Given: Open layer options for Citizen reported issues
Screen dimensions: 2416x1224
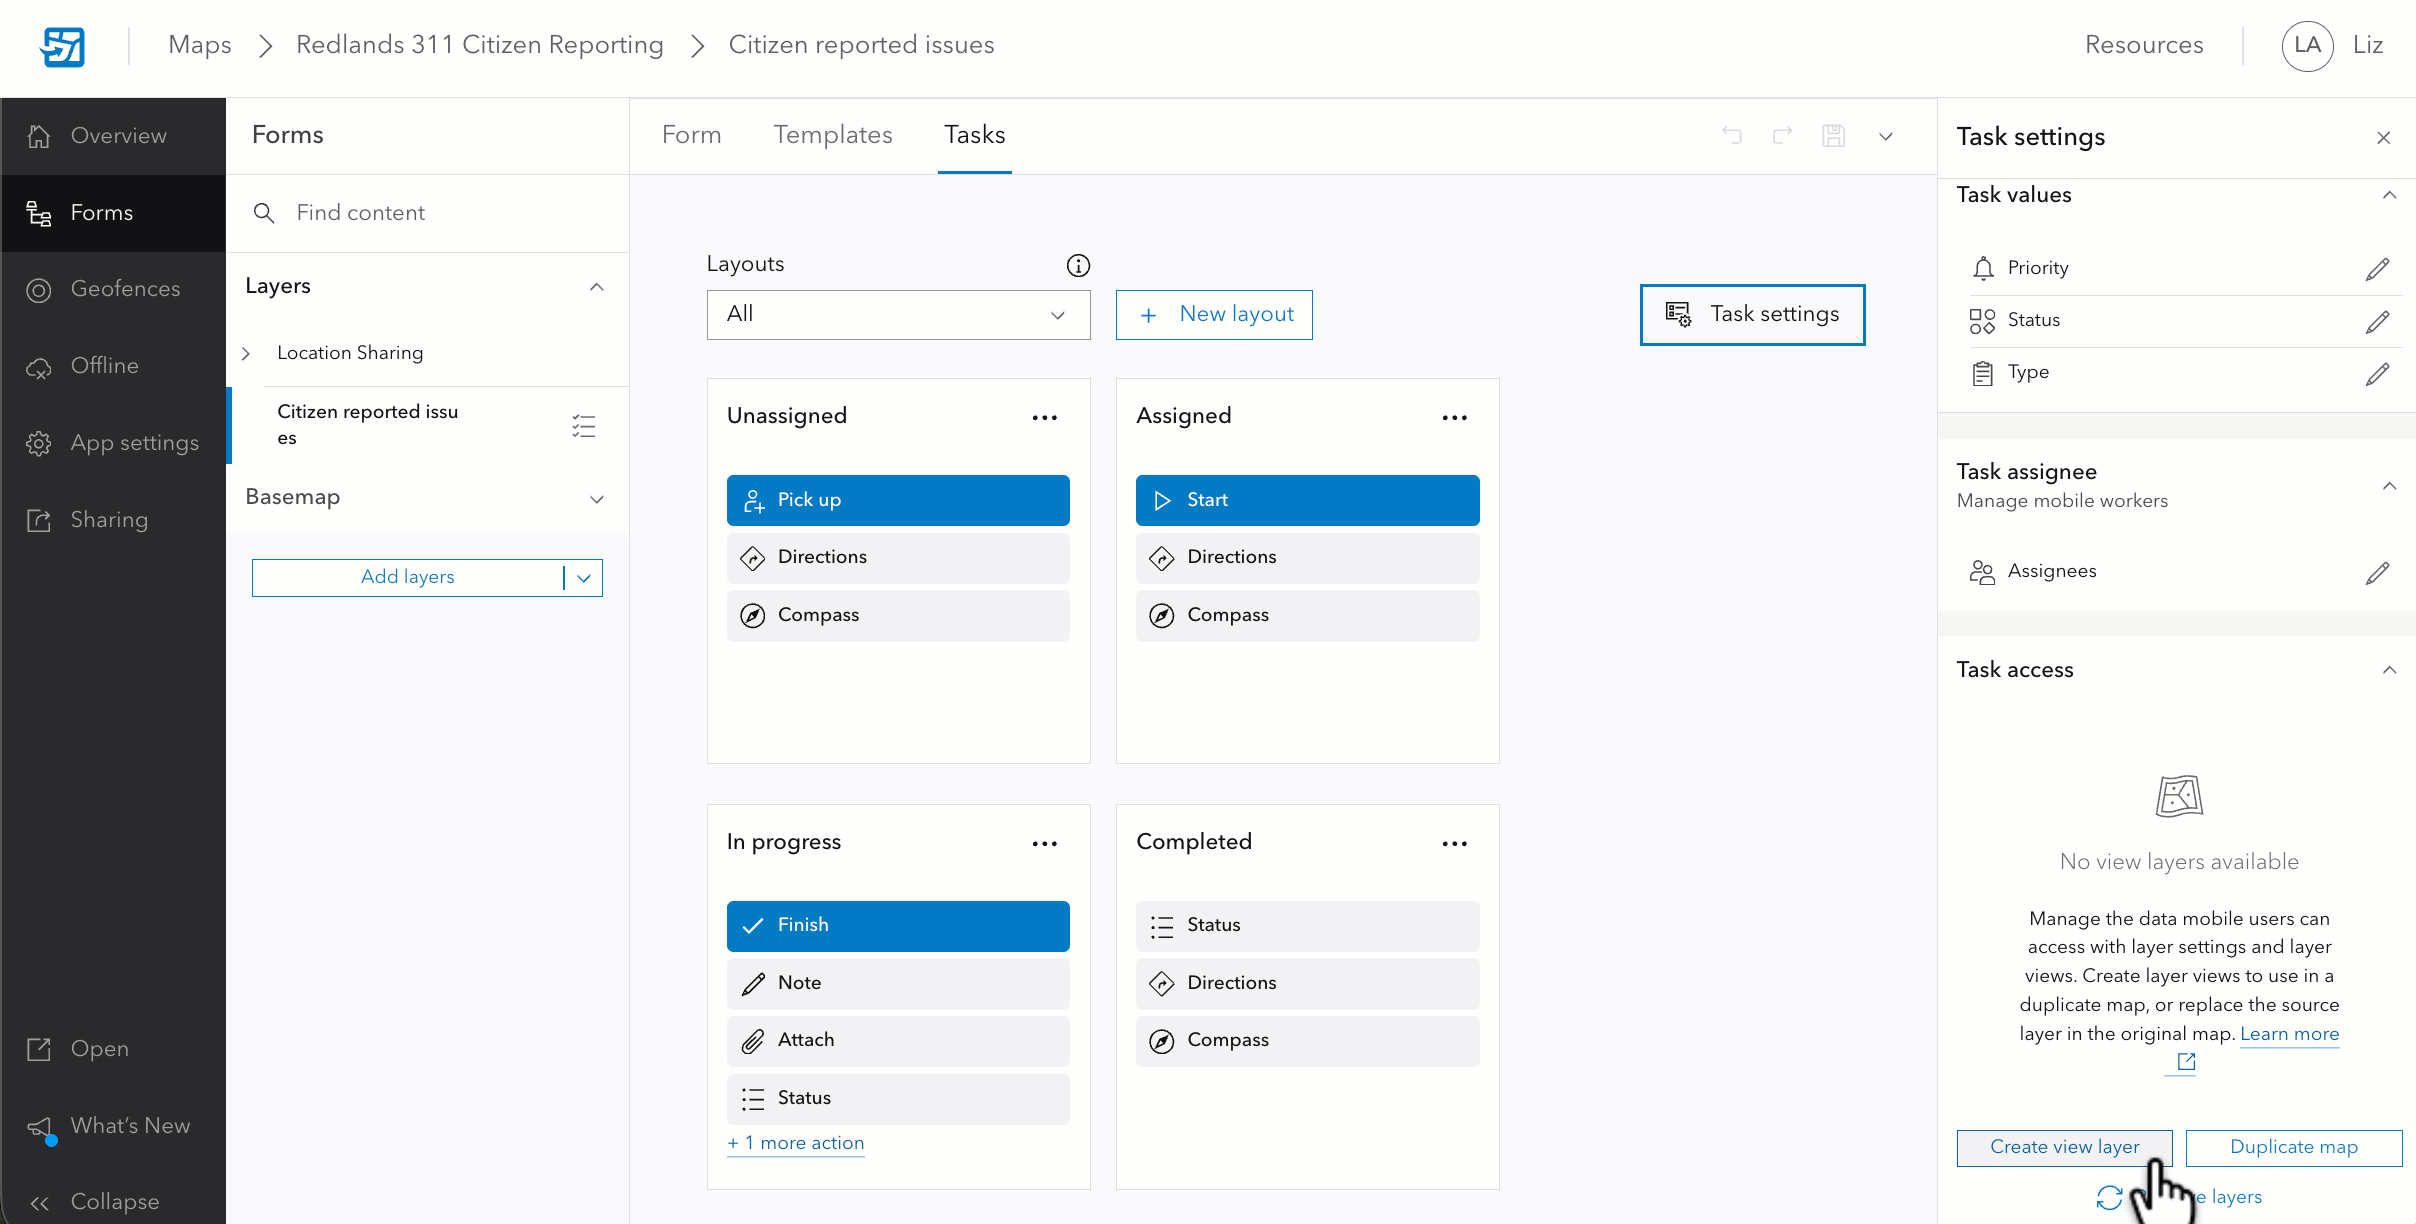Looking at the screenshot, I should click(584, 425).
